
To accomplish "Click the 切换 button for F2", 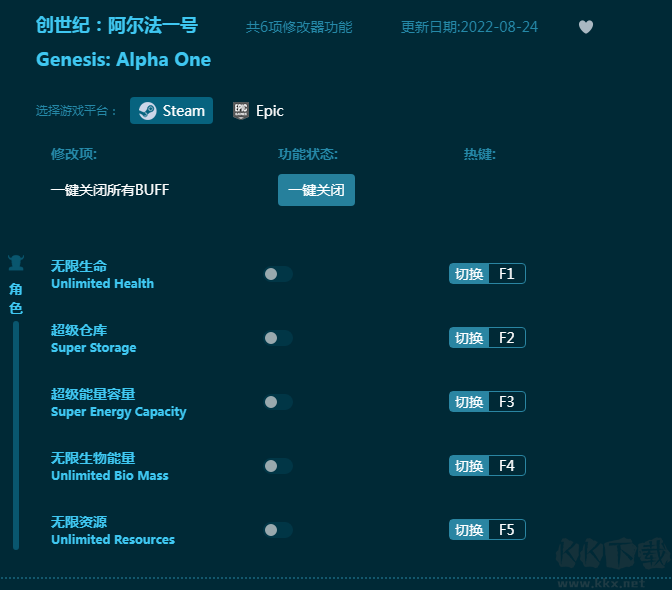I will [469, 338].
